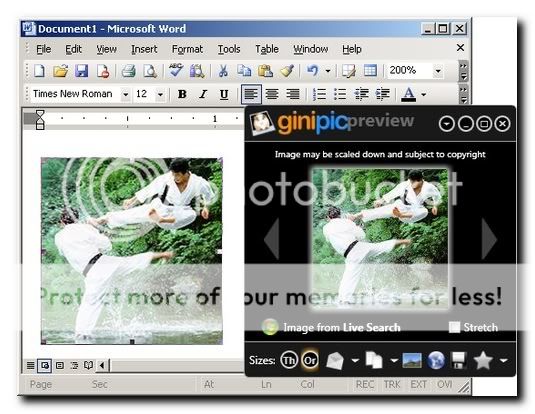This screenshot has height=414, width=535.
Task: Activate the Format Painter brush
Action: [x=287, y=71]
